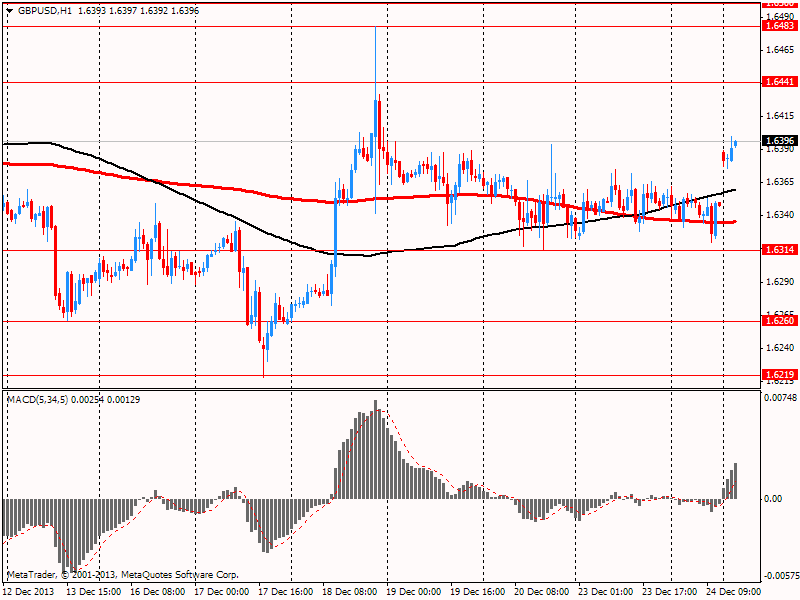Select the 1.6441 price level label
Viewport: 800px width, 600px height.
780,82
